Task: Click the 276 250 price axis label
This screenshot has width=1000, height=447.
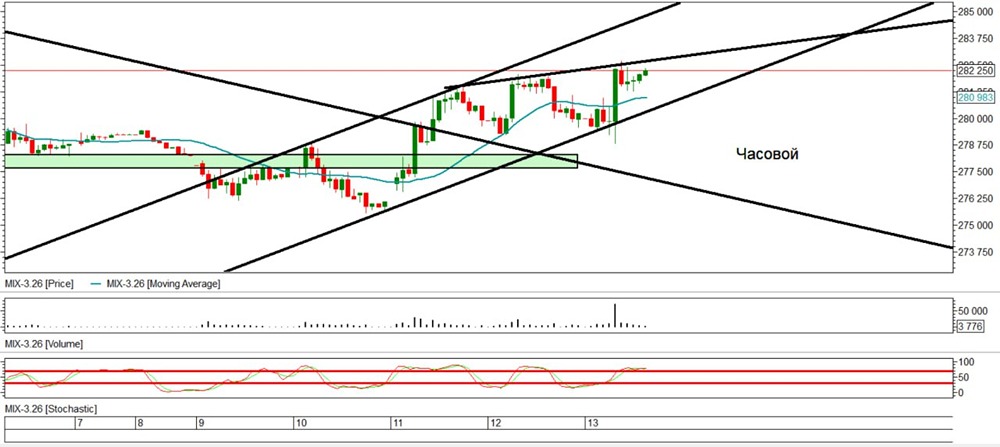Action: [975, 198]
